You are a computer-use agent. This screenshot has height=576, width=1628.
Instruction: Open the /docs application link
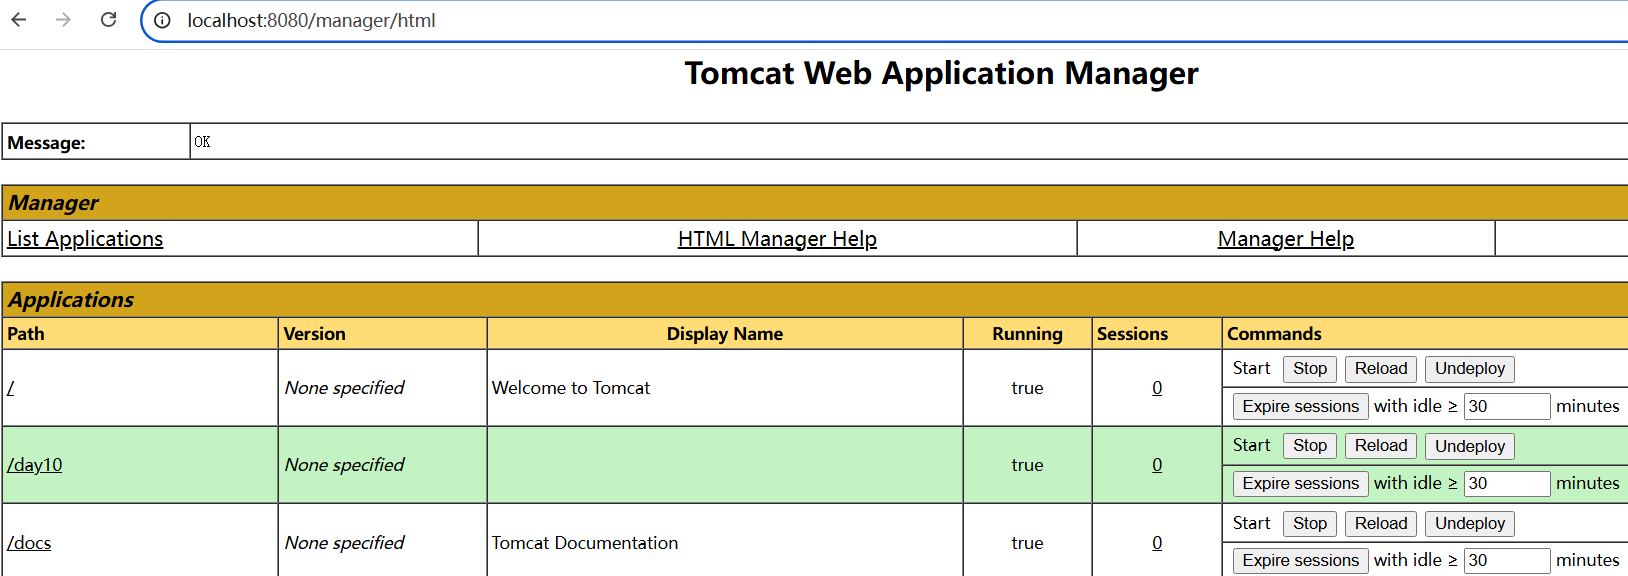coord(29,543)
